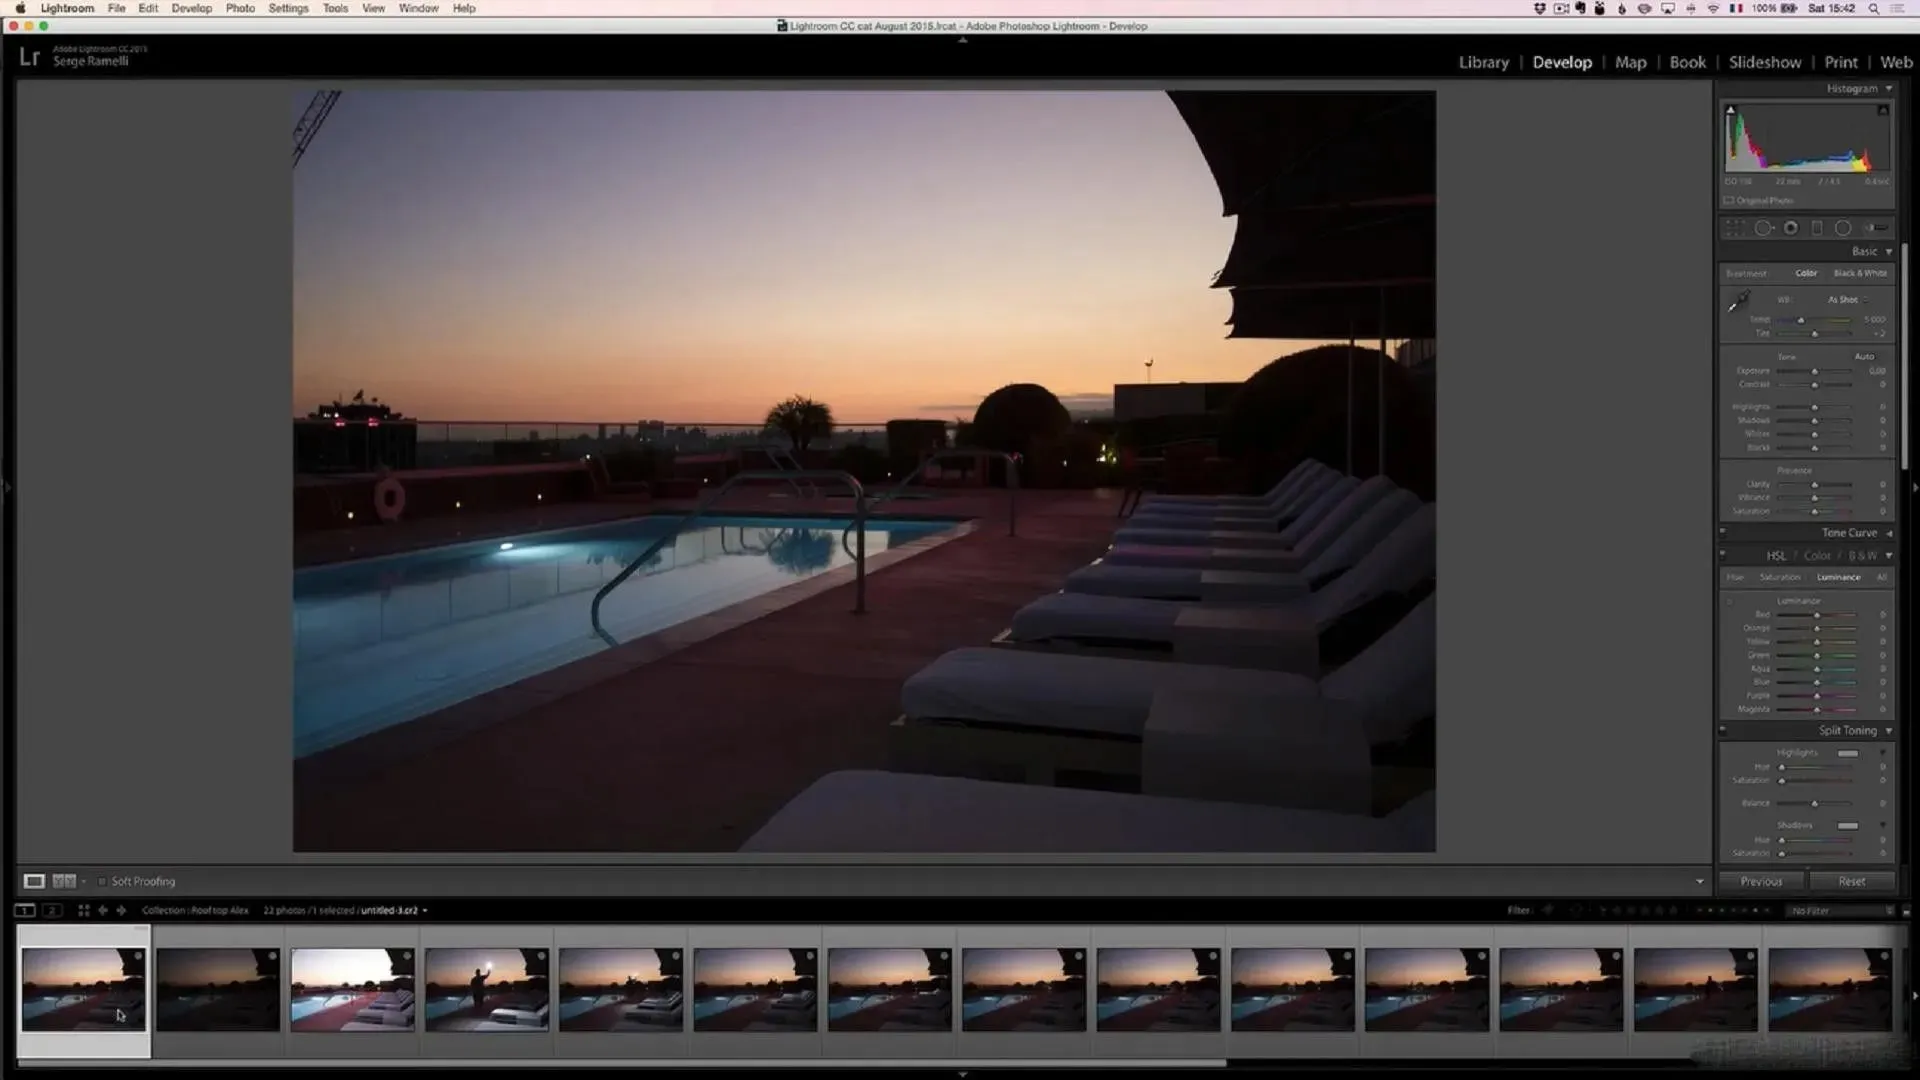Image resolution: width=1920 pixels, height=1080 pixels.
Task: Select the Adjustment Brush tool
Action: click(x=1876, y=228)
